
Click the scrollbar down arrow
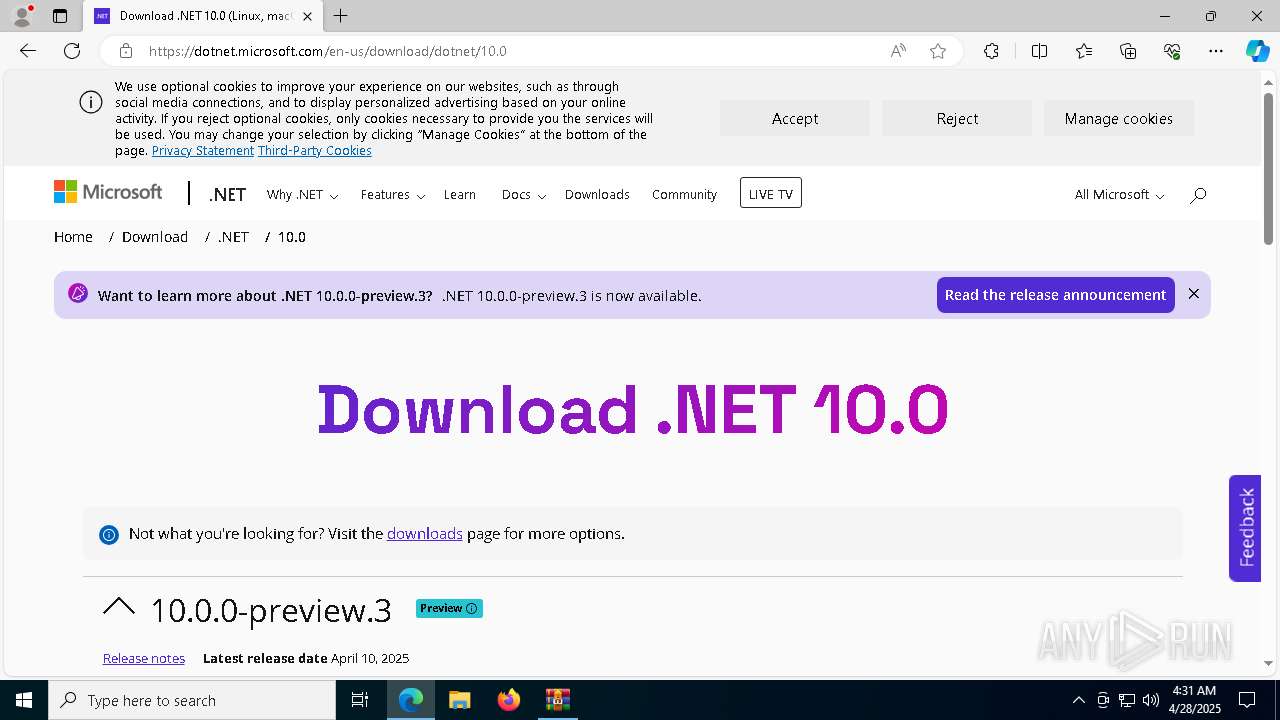(x=1268, y=663)
